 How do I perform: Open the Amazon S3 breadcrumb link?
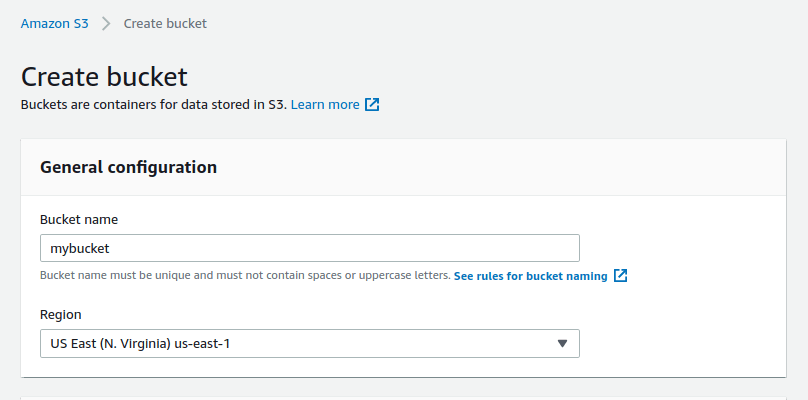click(55, 24)
